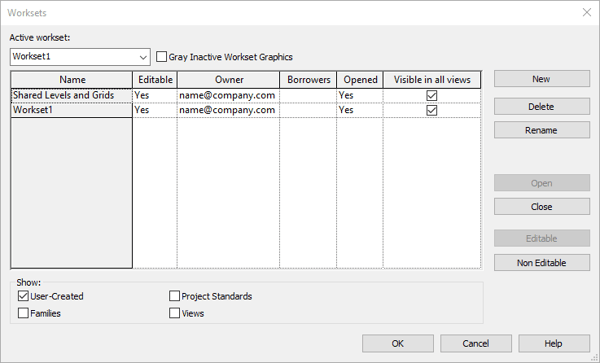This screenshot has height=363, width=600.
Task: Click the New workset button
Action: click(541, 79)
